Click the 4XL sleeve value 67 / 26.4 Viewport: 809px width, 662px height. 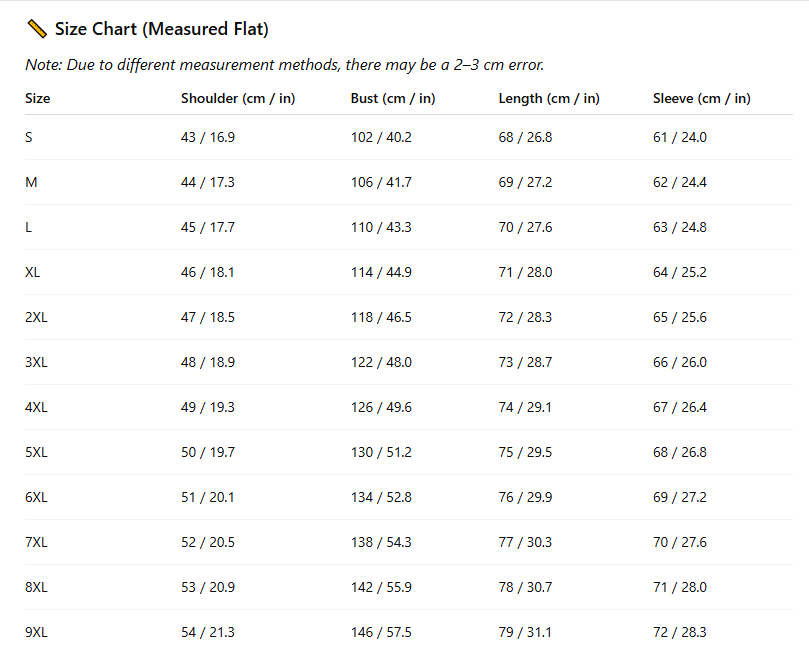tap(680, 407)
